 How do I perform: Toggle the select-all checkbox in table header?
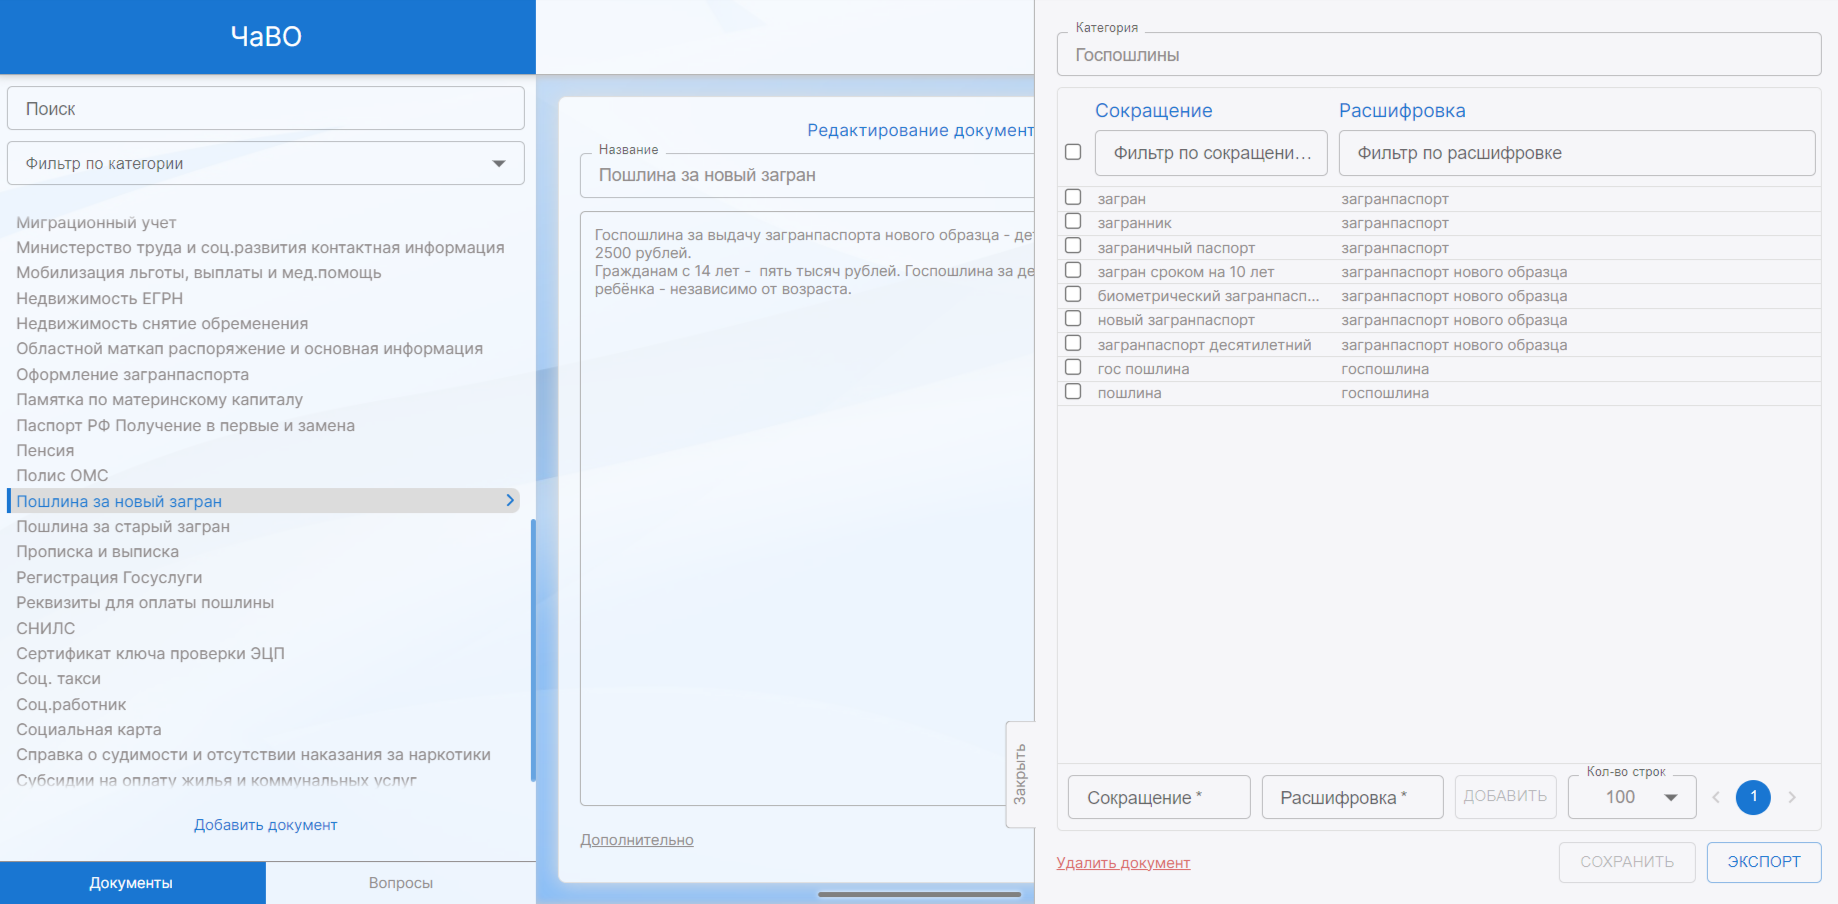click(1073, 152)
